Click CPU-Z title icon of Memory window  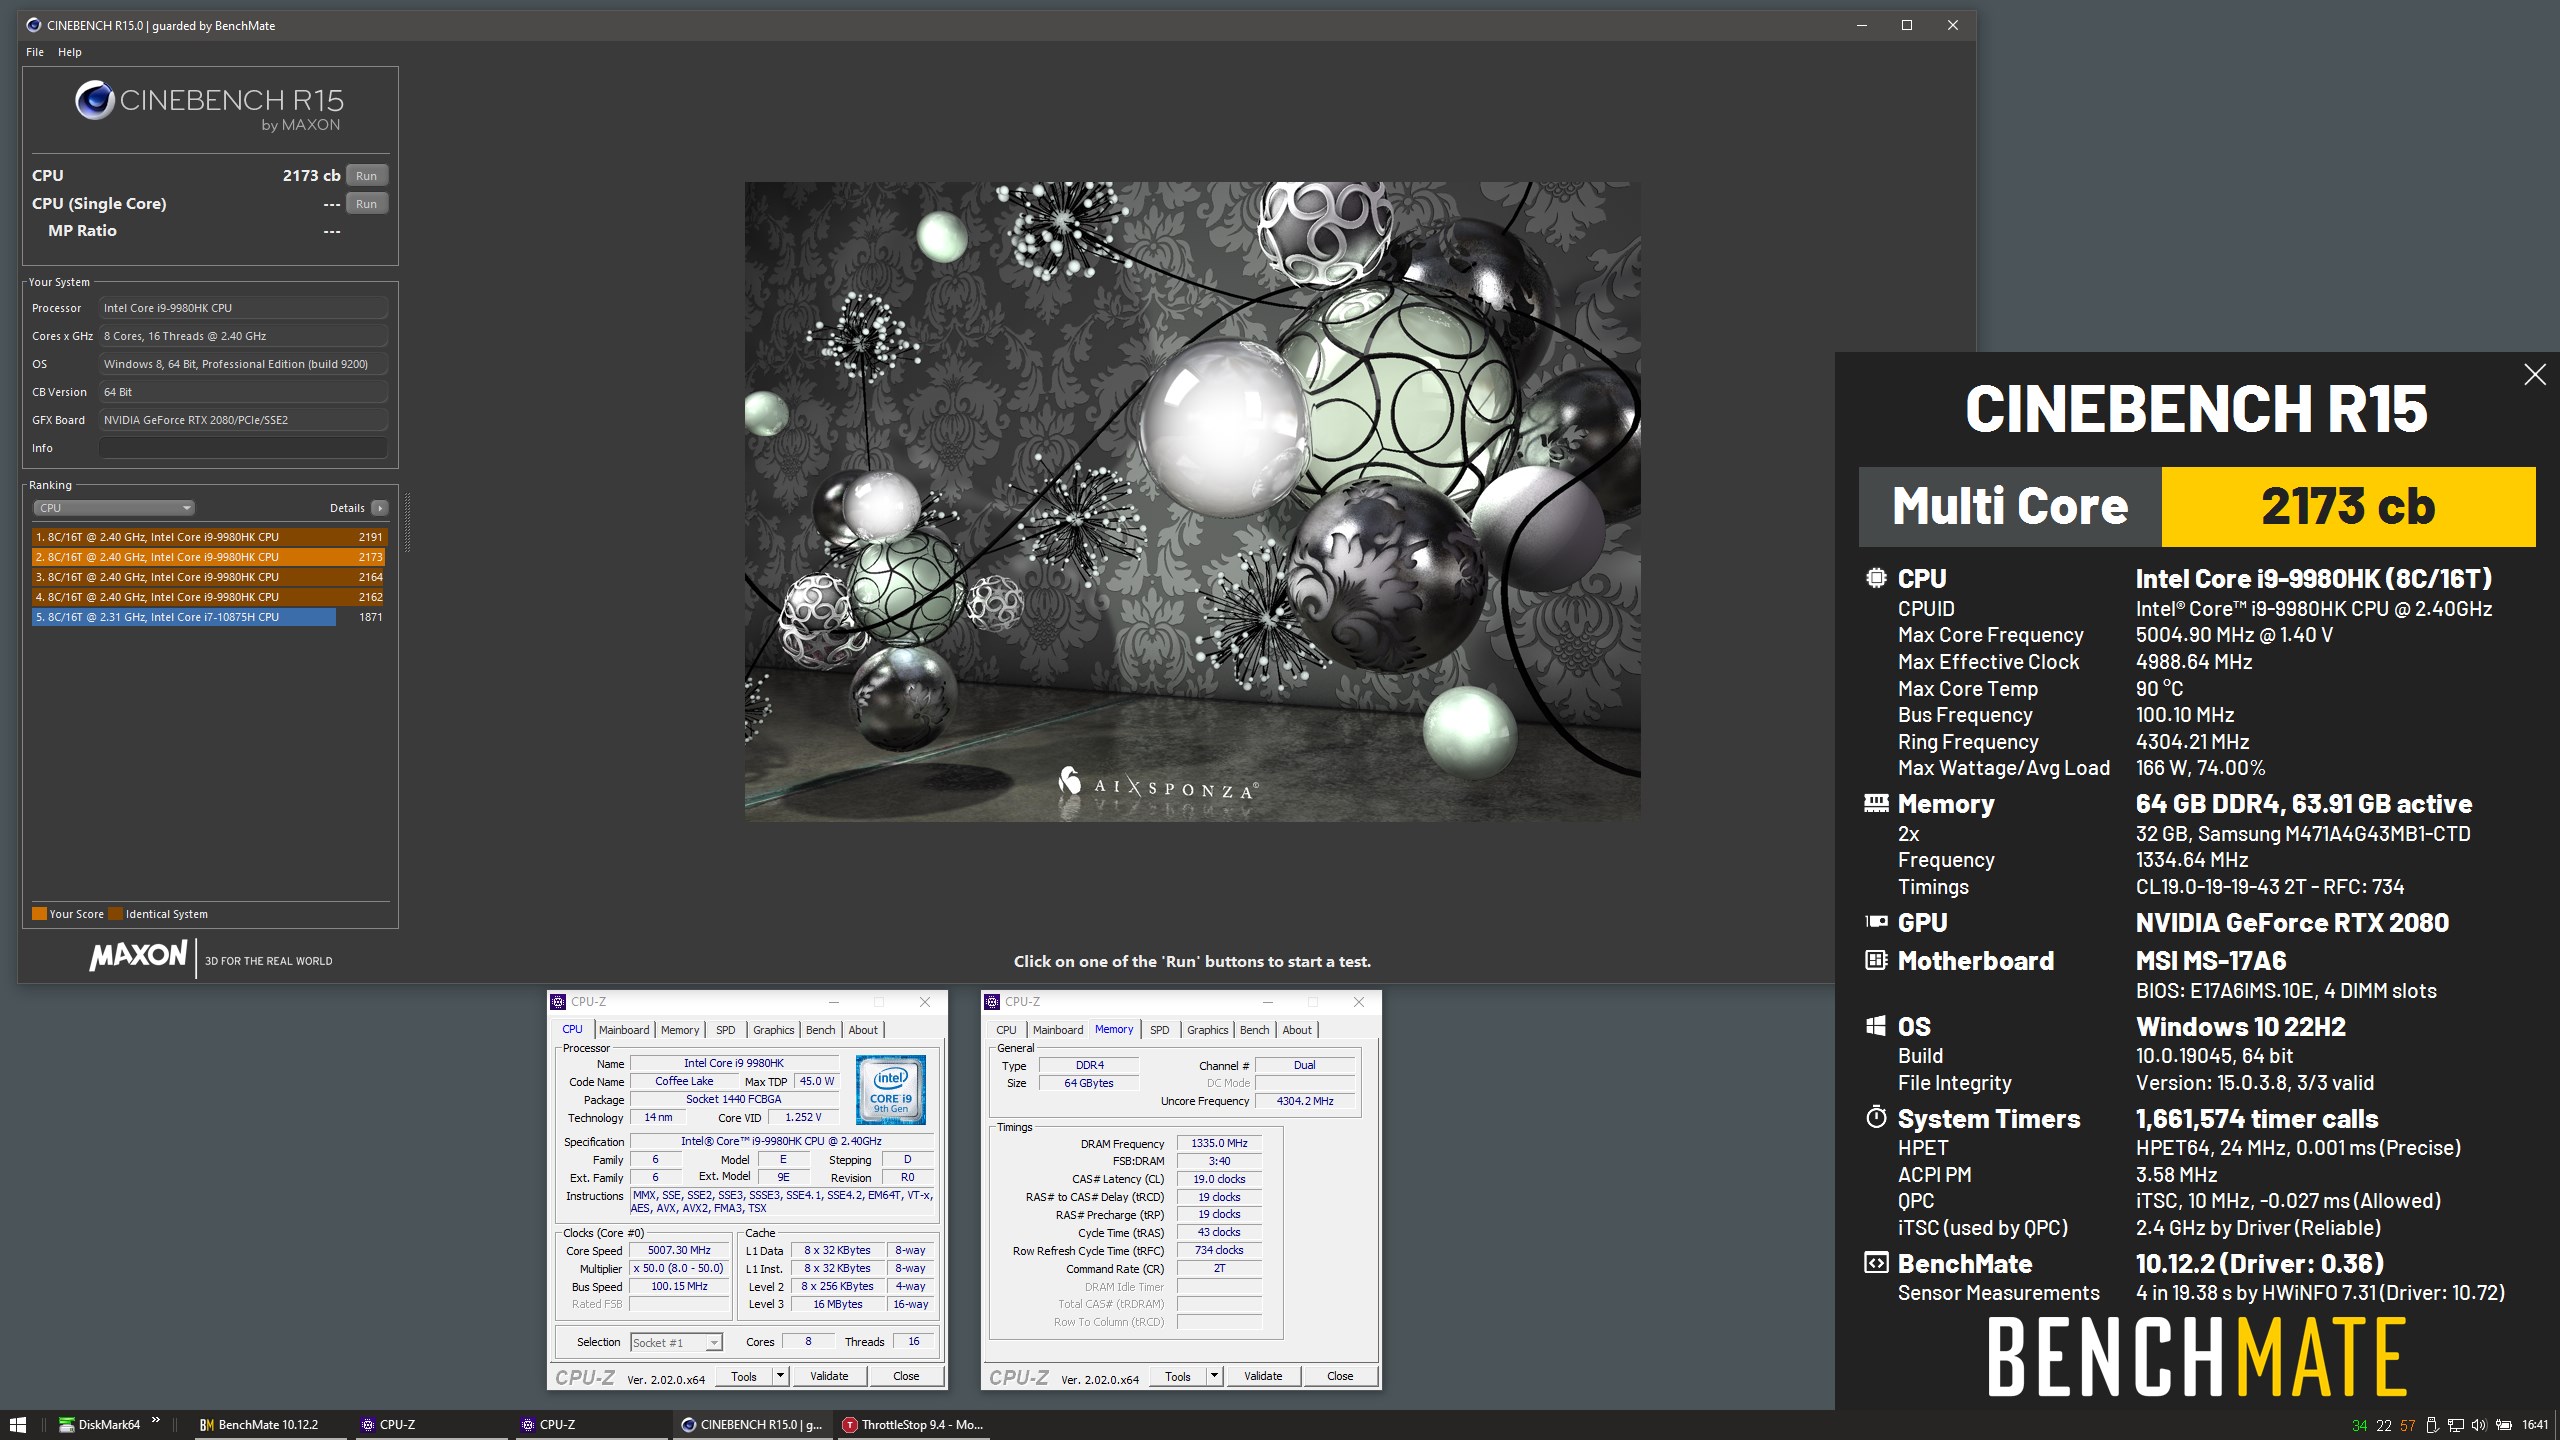993,1002
